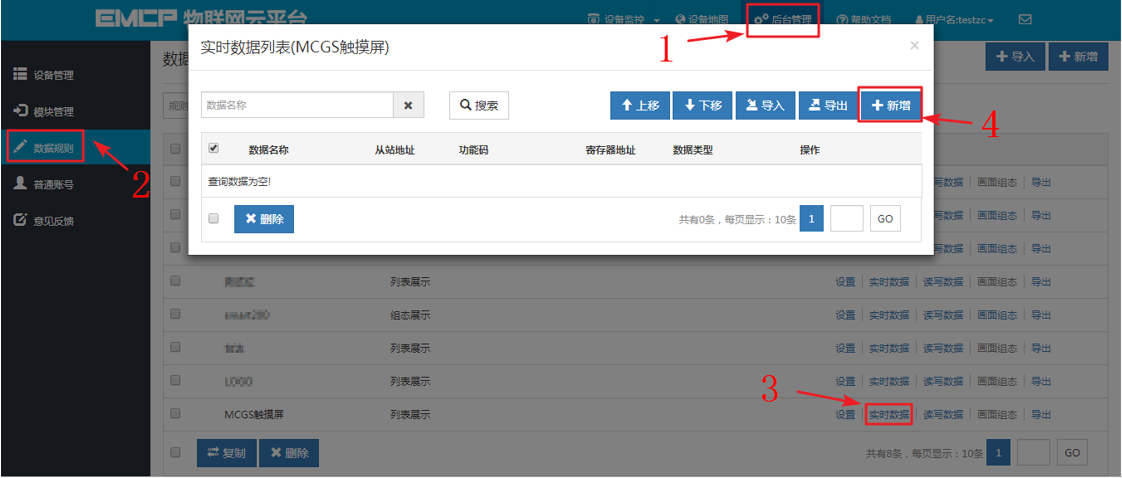The height and width of the screenshot is (478, 1122).
Task: Open 读写数据 for the MCGS触摸屏 row
Action: click(943, 414)
